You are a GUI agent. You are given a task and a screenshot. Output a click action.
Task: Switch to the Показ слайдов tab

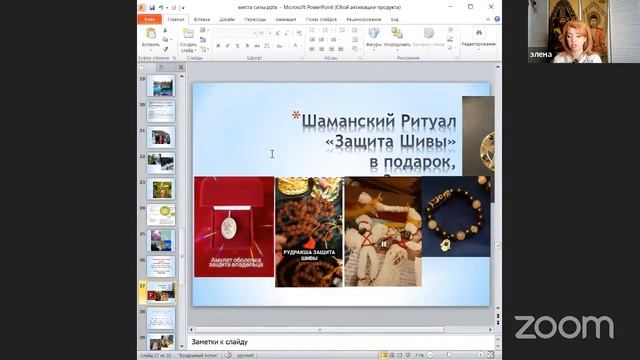pos(321,19)
